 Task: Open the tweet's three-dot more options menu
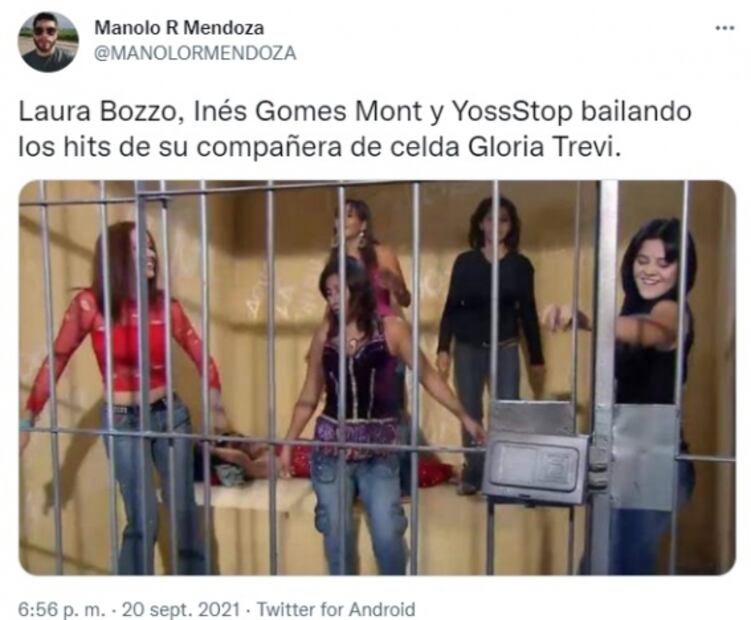[724, 28]
